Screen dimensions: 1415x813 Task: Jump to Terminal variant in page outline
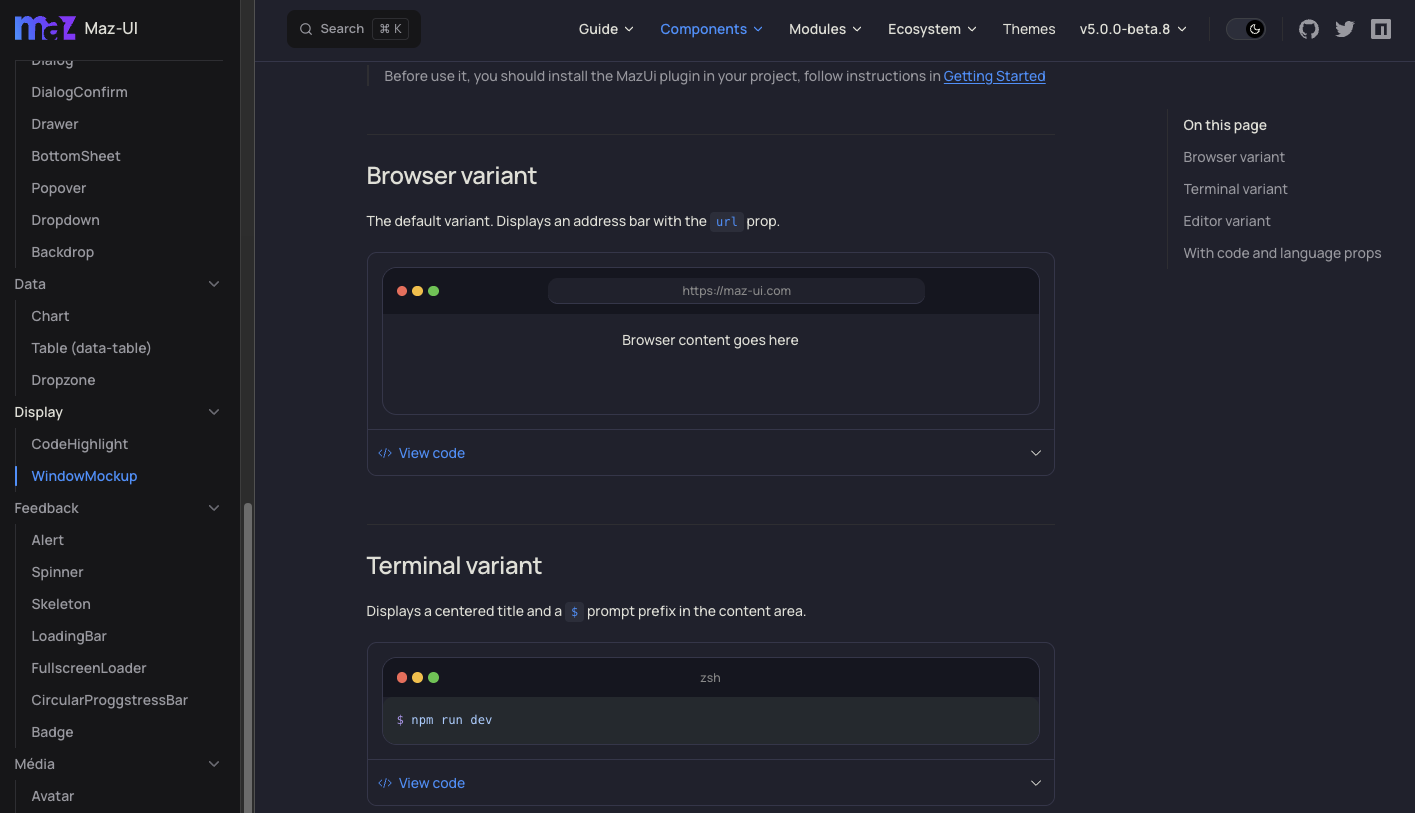click(1235, 189)
